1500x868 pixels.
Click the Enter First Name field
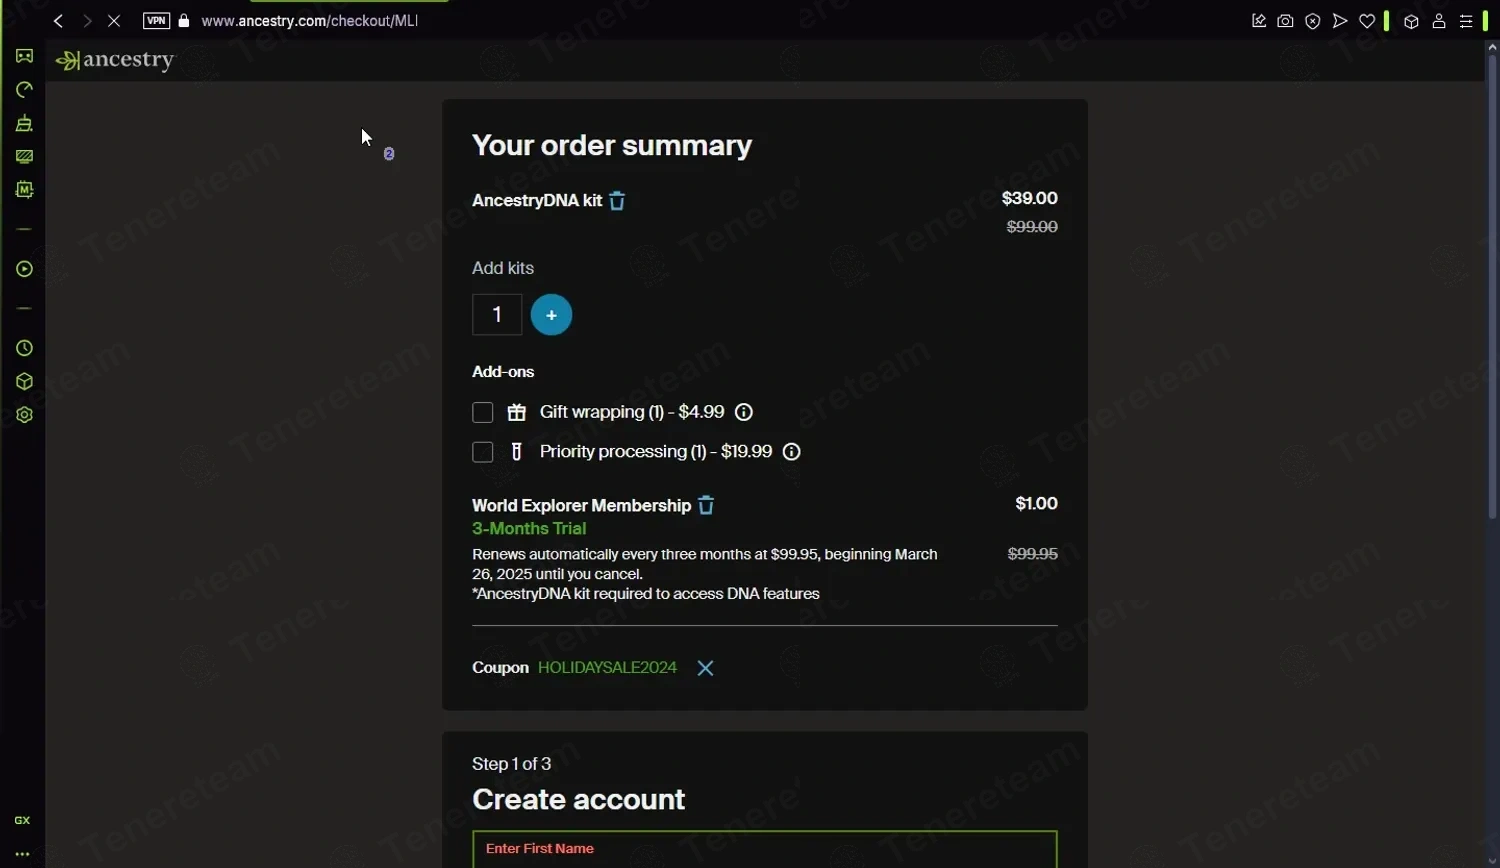(x=764, y=849)
